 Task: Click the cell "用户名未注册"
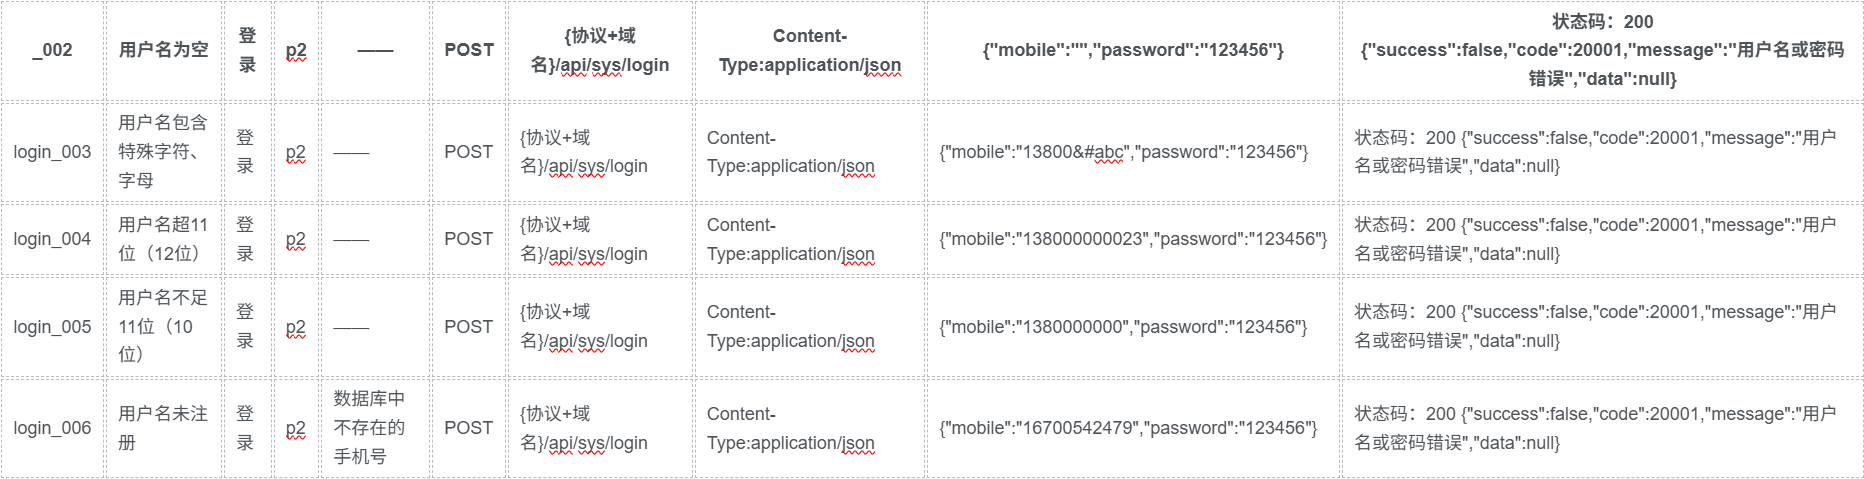tap(164, 428)
